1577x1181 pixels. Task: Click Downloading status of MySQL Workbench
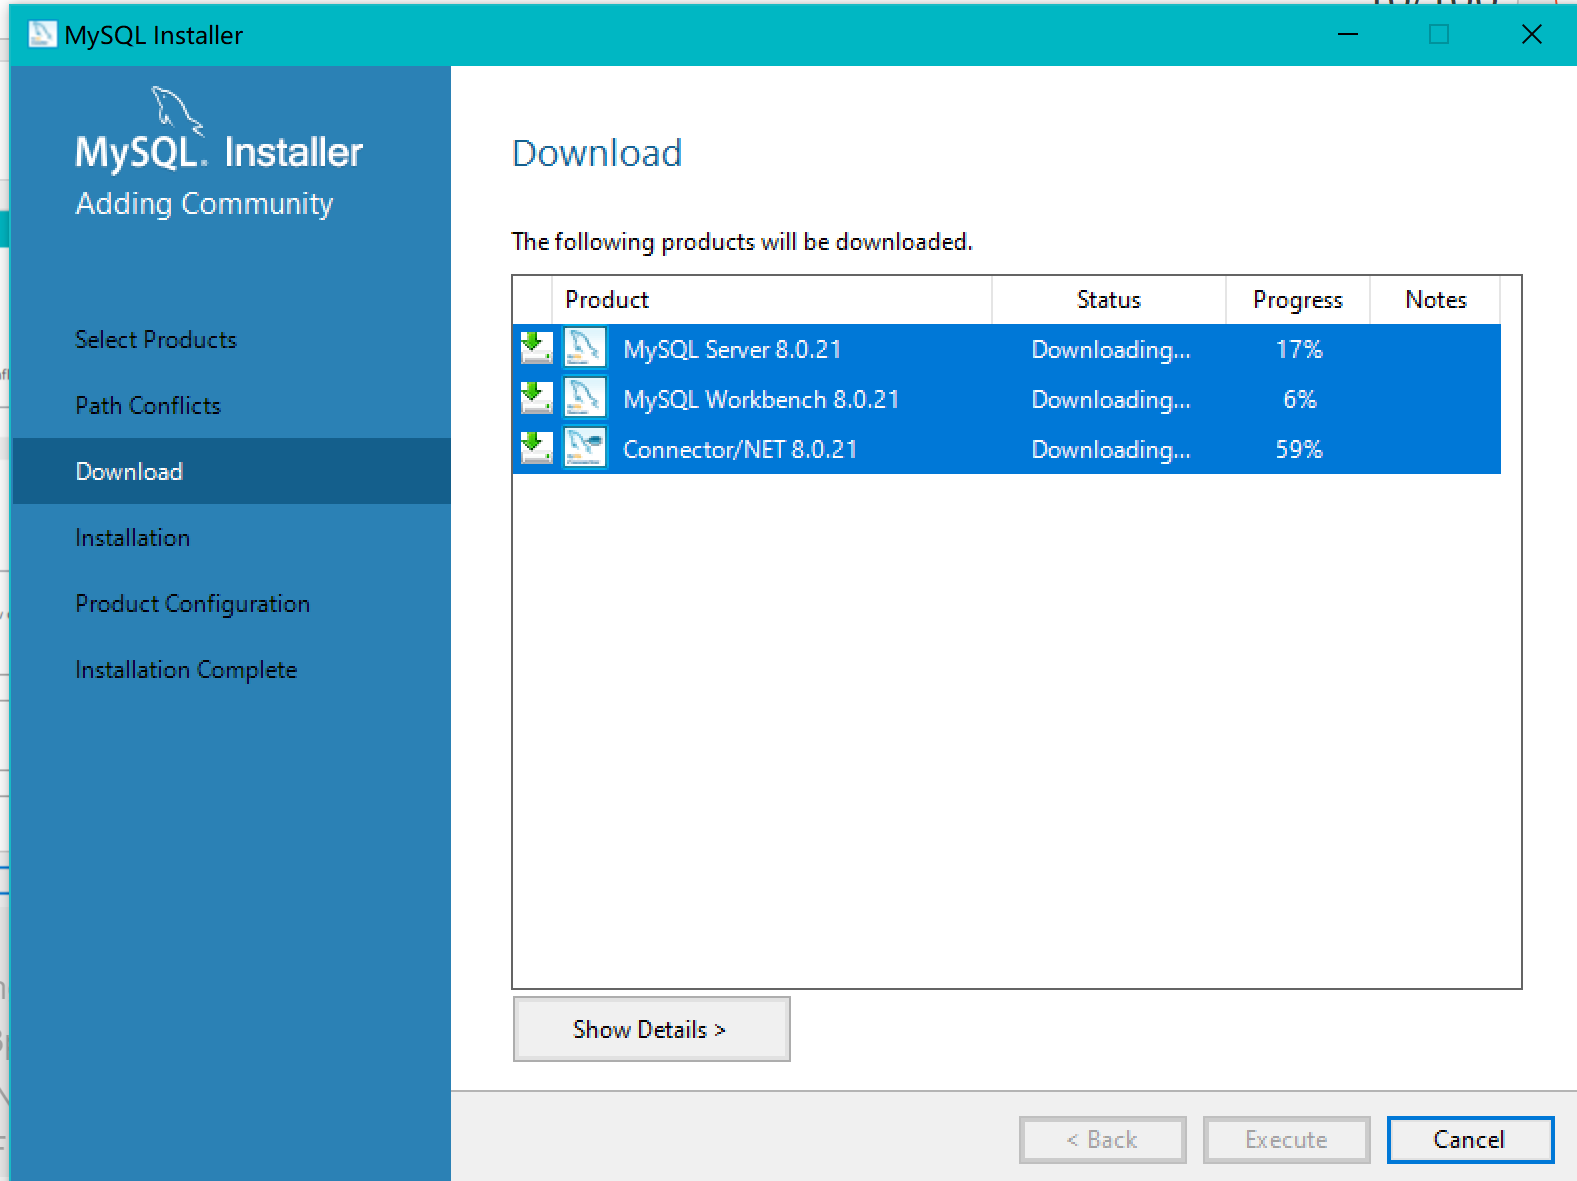point(1111,400)
